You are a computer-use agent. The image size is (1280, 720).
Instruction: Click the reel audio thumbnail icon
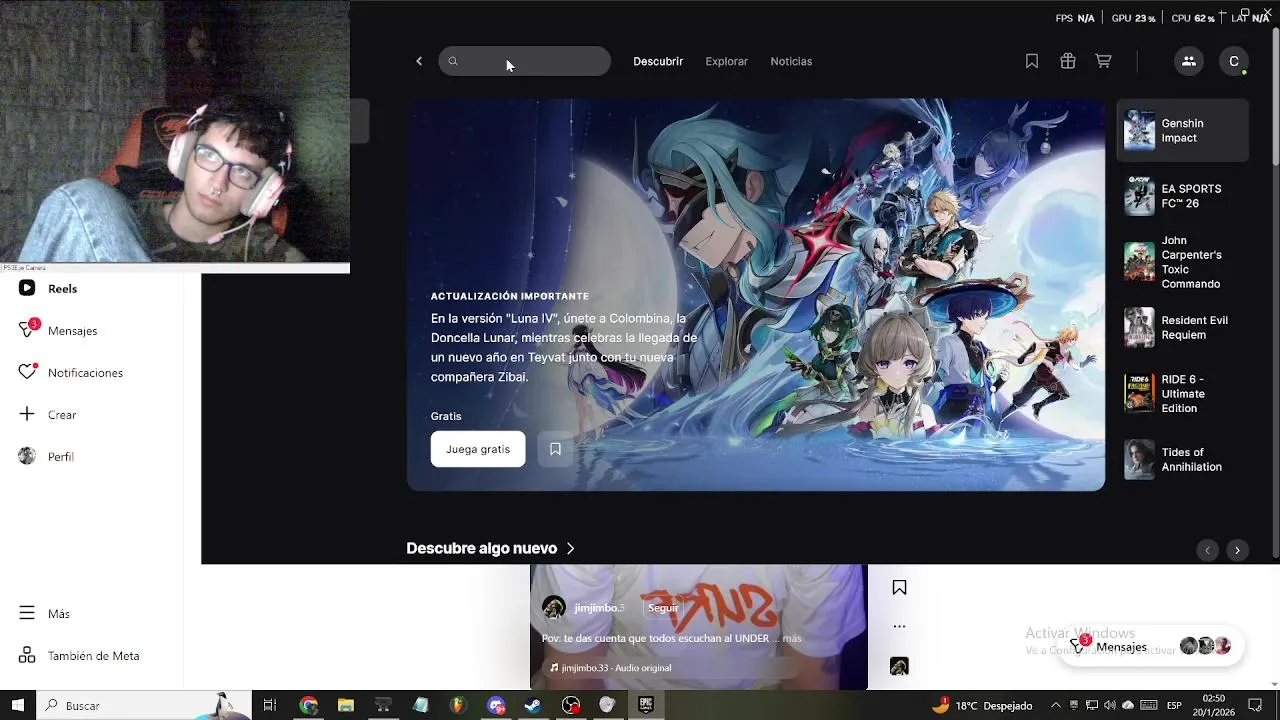pos(899,666)
